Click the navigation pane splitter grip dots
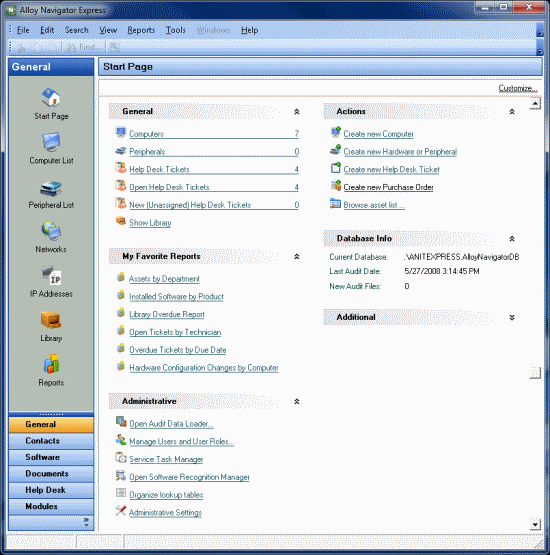This screenshot has width=550, height=555. click(x=51, y=414)
